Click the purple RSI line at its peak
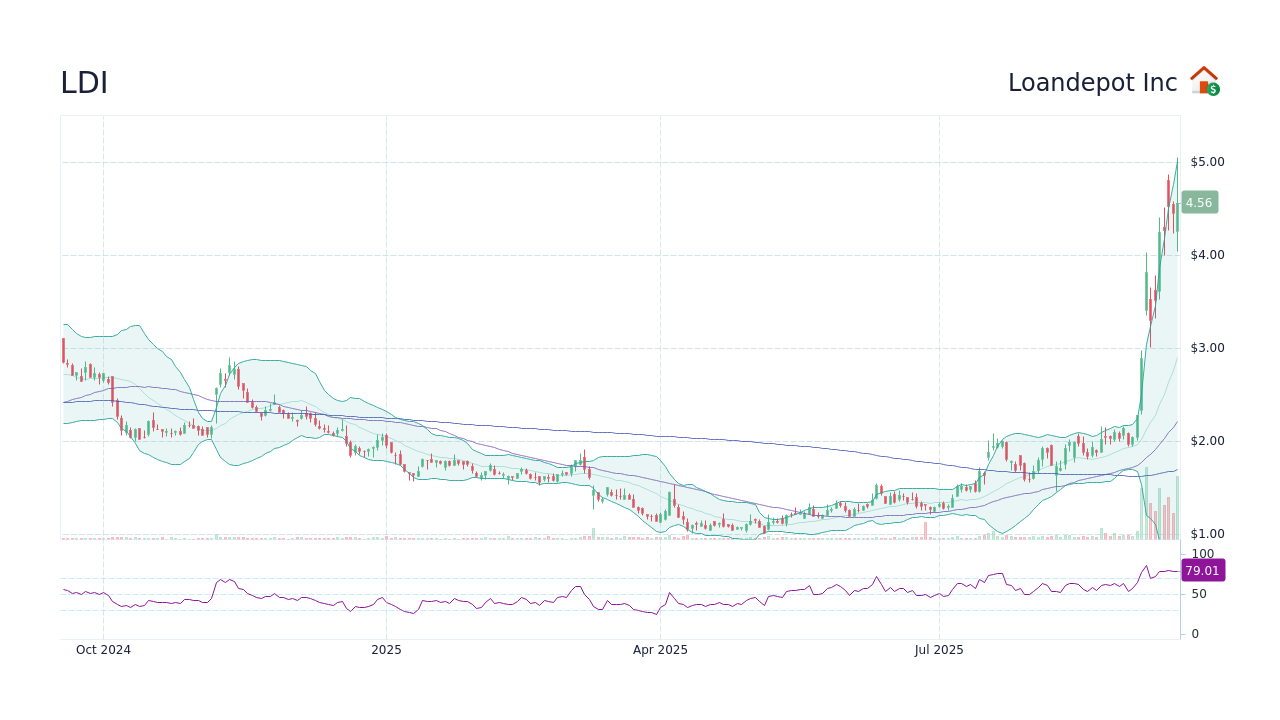The width and height of the screenshot is (1280, 720). [1145, 564]
